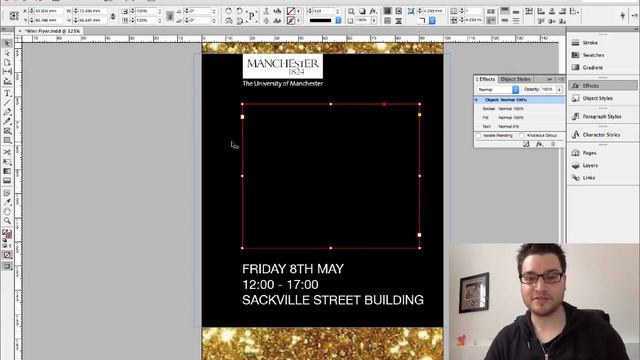Select the Zoom tool in toolbox
This screenshot has width=640, height=360.
7,221
